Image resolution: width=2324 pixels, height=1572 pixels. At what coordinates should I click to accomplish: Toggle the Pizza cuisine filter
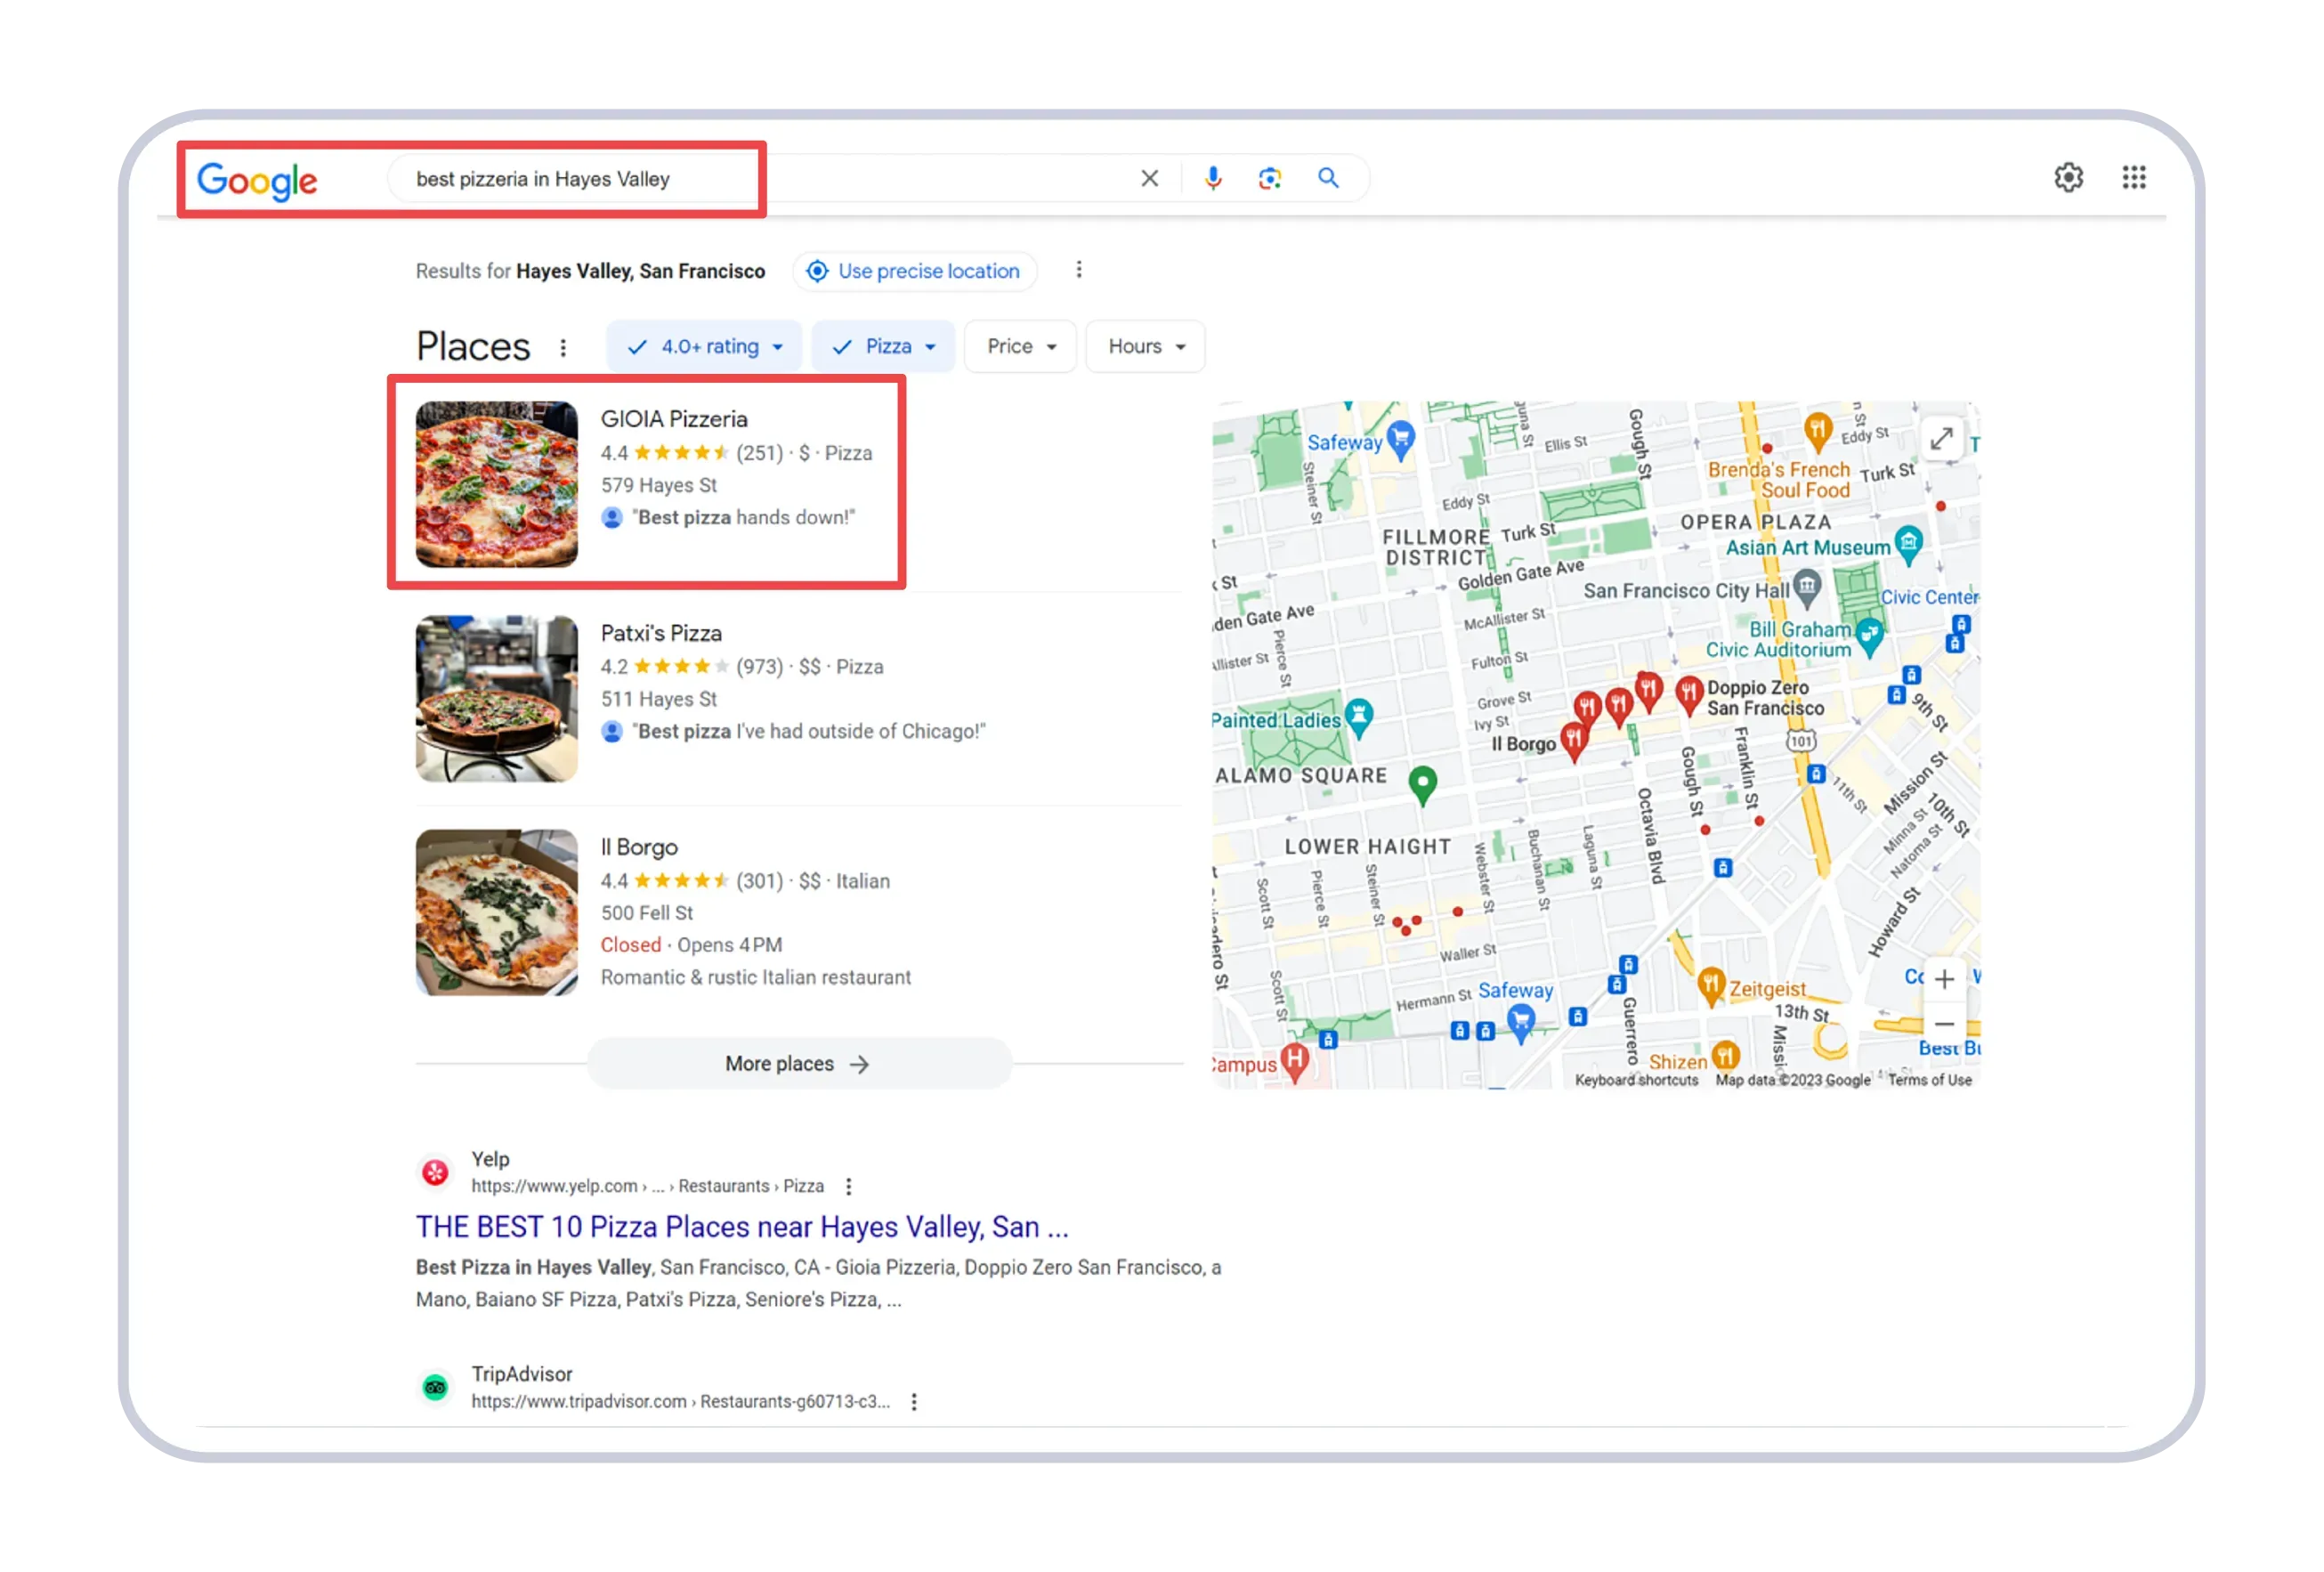point(883,346)
